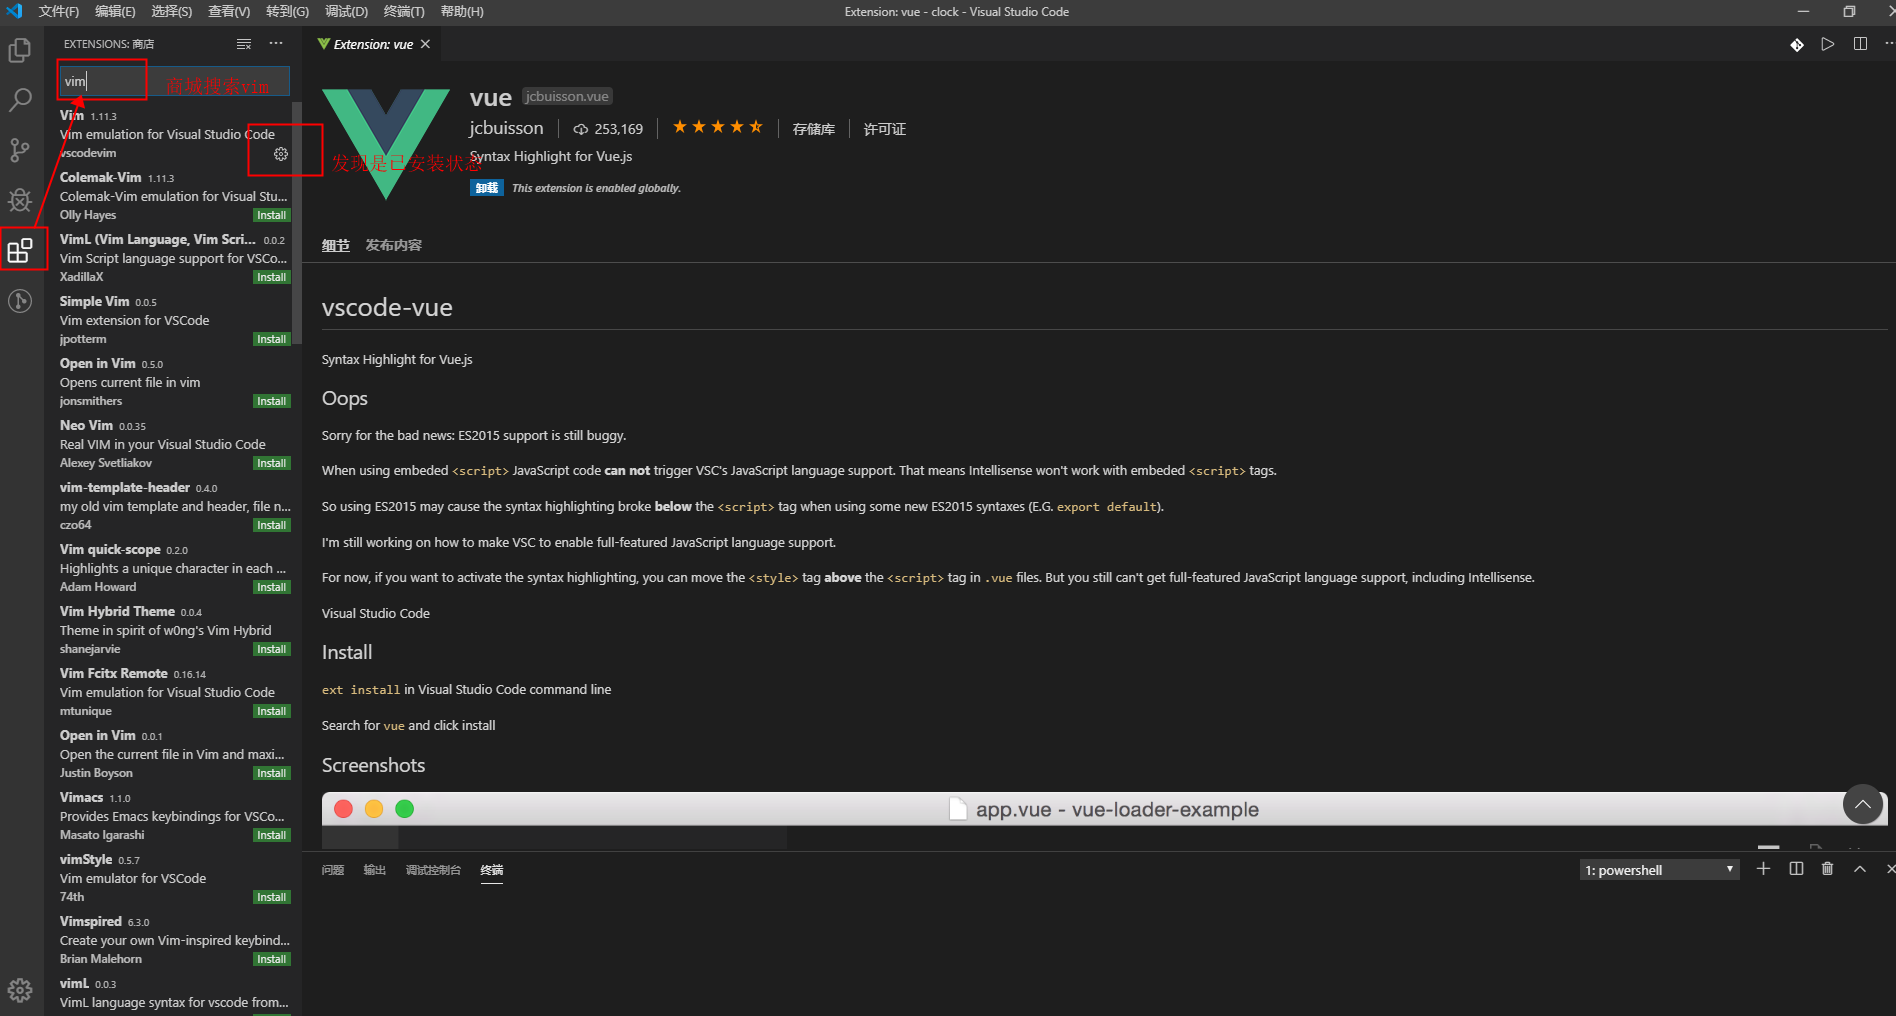The width and height of the screenshot is (1896, 1016).
Task: Open the 查看(V) menu
Action: (228, 11)
